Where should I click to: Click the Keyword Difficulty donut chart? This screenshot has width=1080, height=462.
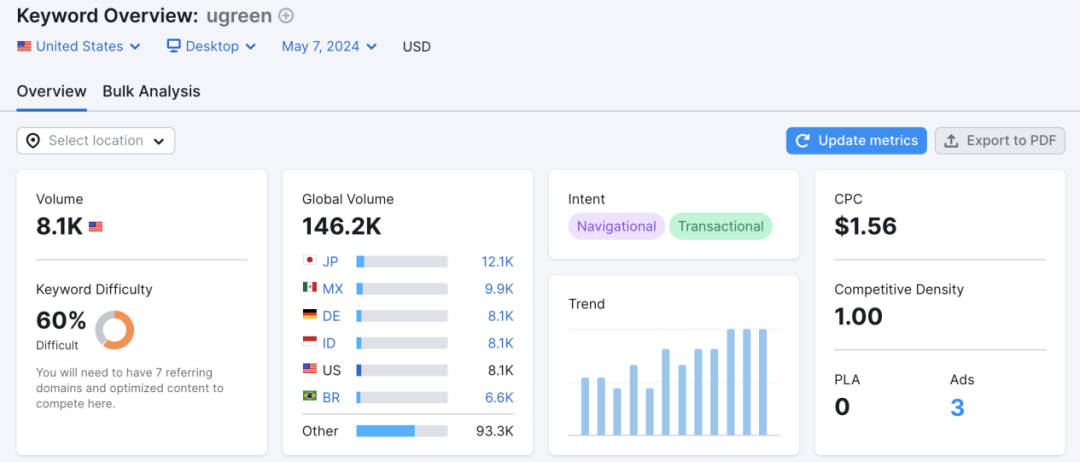click(x=114, y=330)
